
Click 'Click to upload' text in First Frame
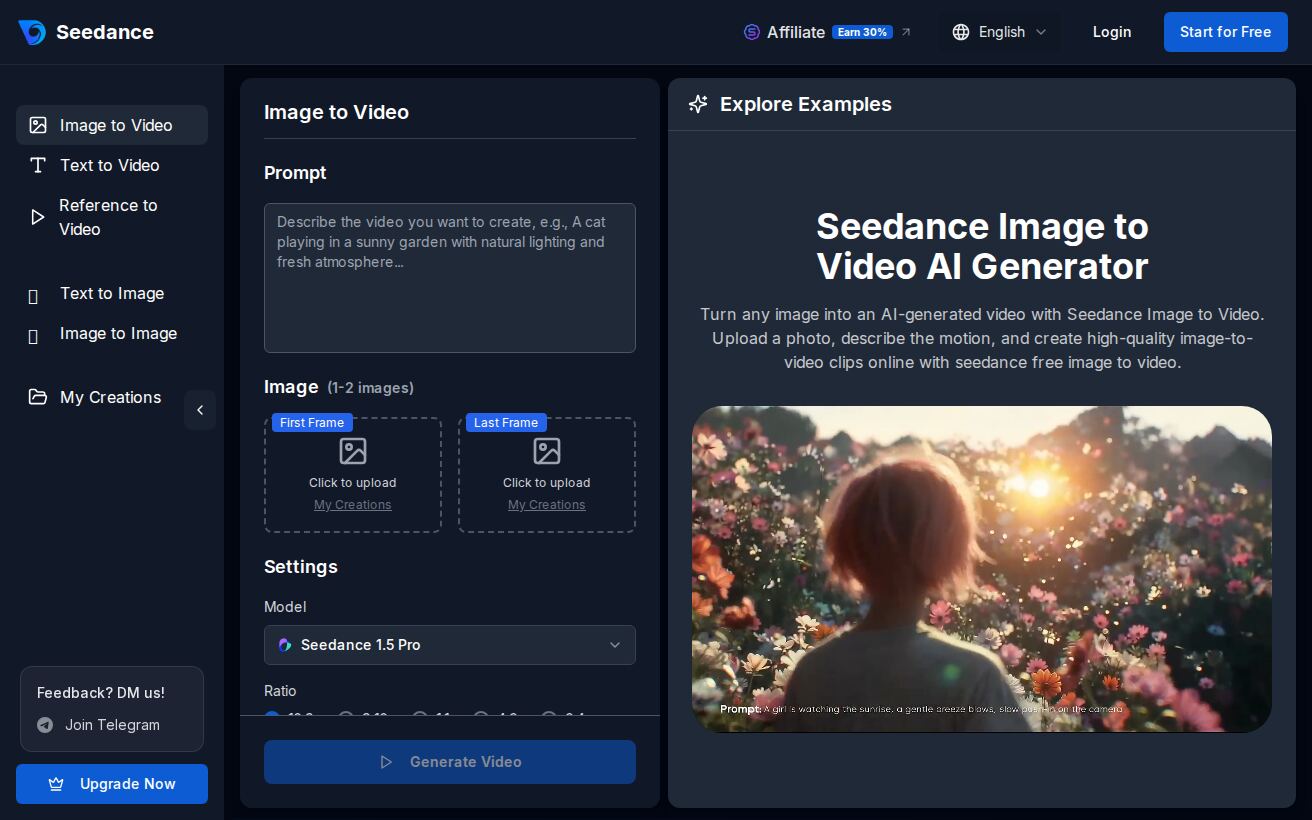pyautogui.click(x=353, y=483)
